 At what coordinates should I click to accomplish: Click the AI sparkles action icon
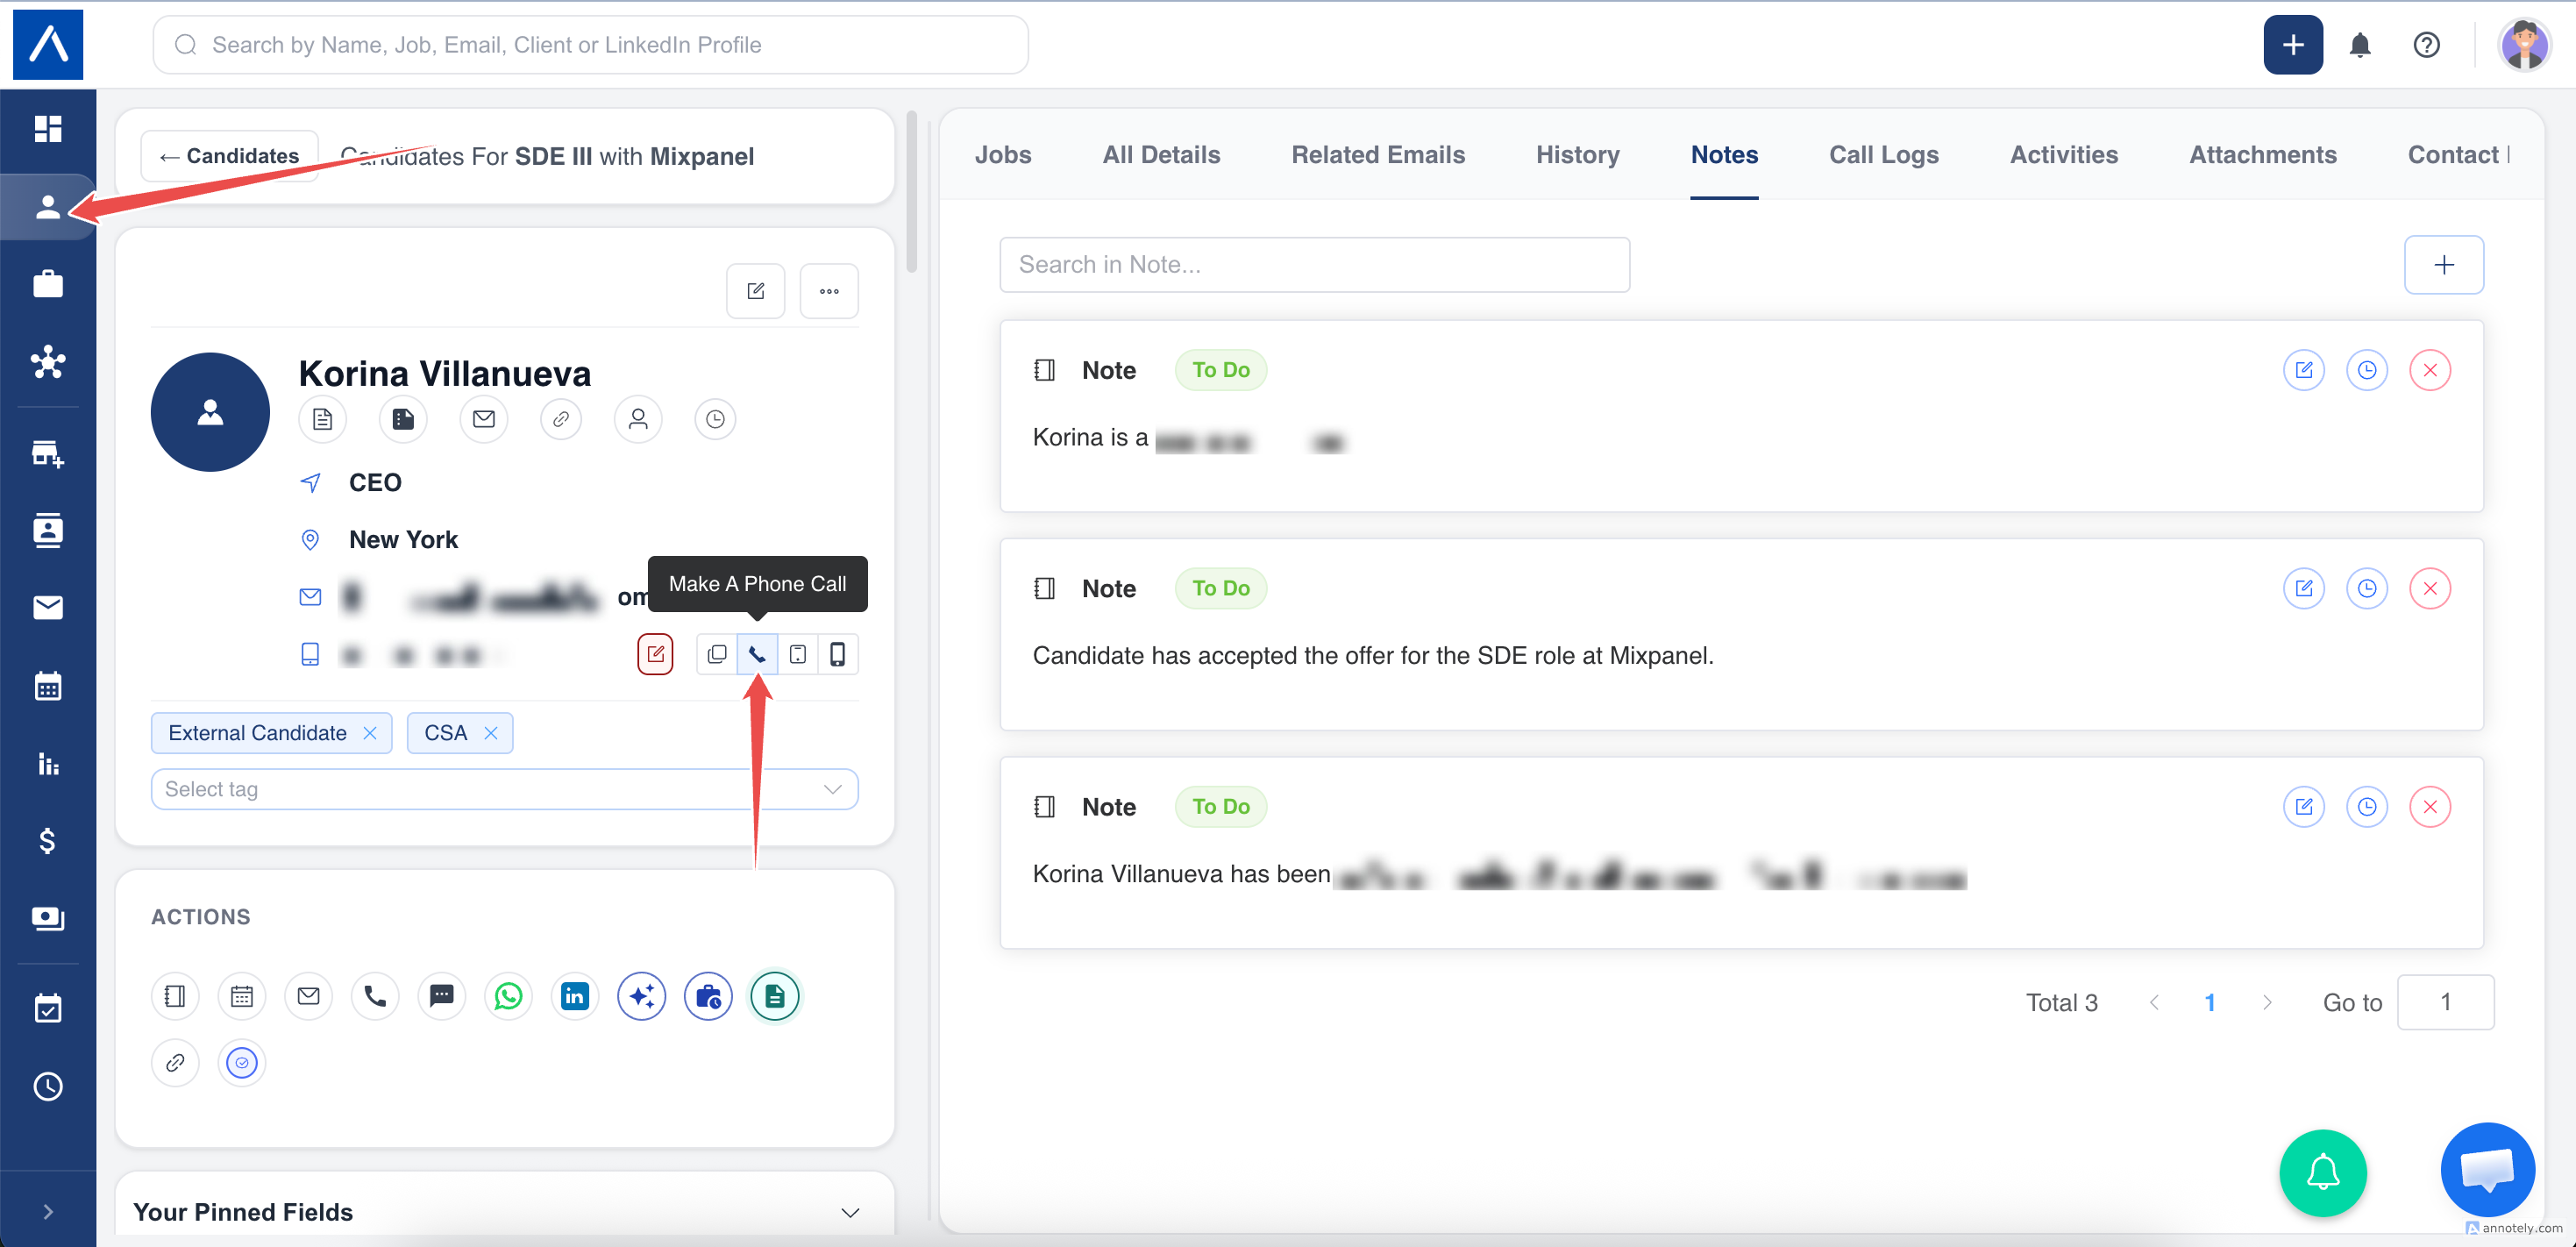click(642, 996)
